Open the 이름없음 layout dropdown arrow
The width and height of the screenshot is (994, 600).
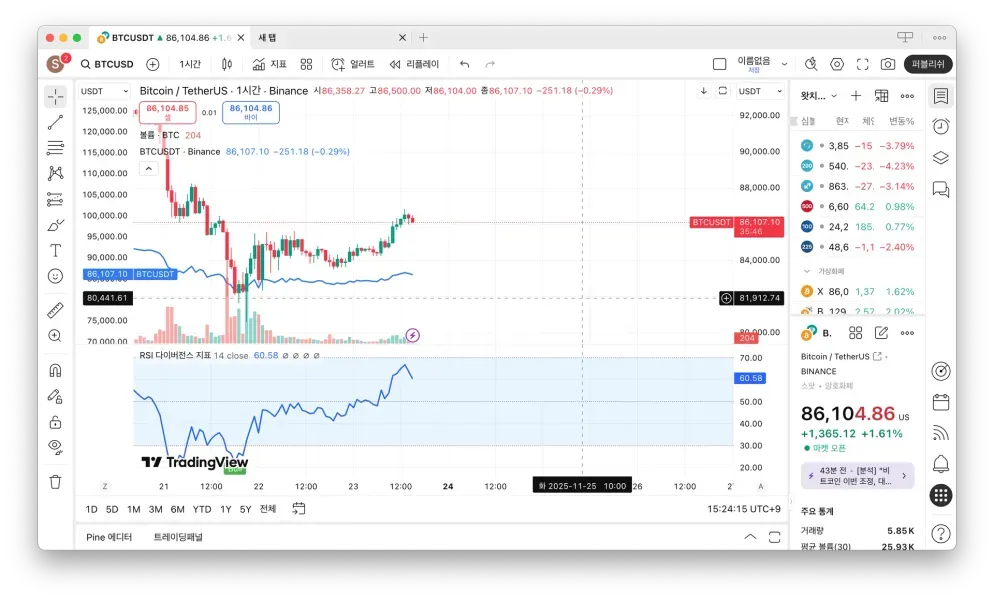pyautogui.click(x=784, y=64)
